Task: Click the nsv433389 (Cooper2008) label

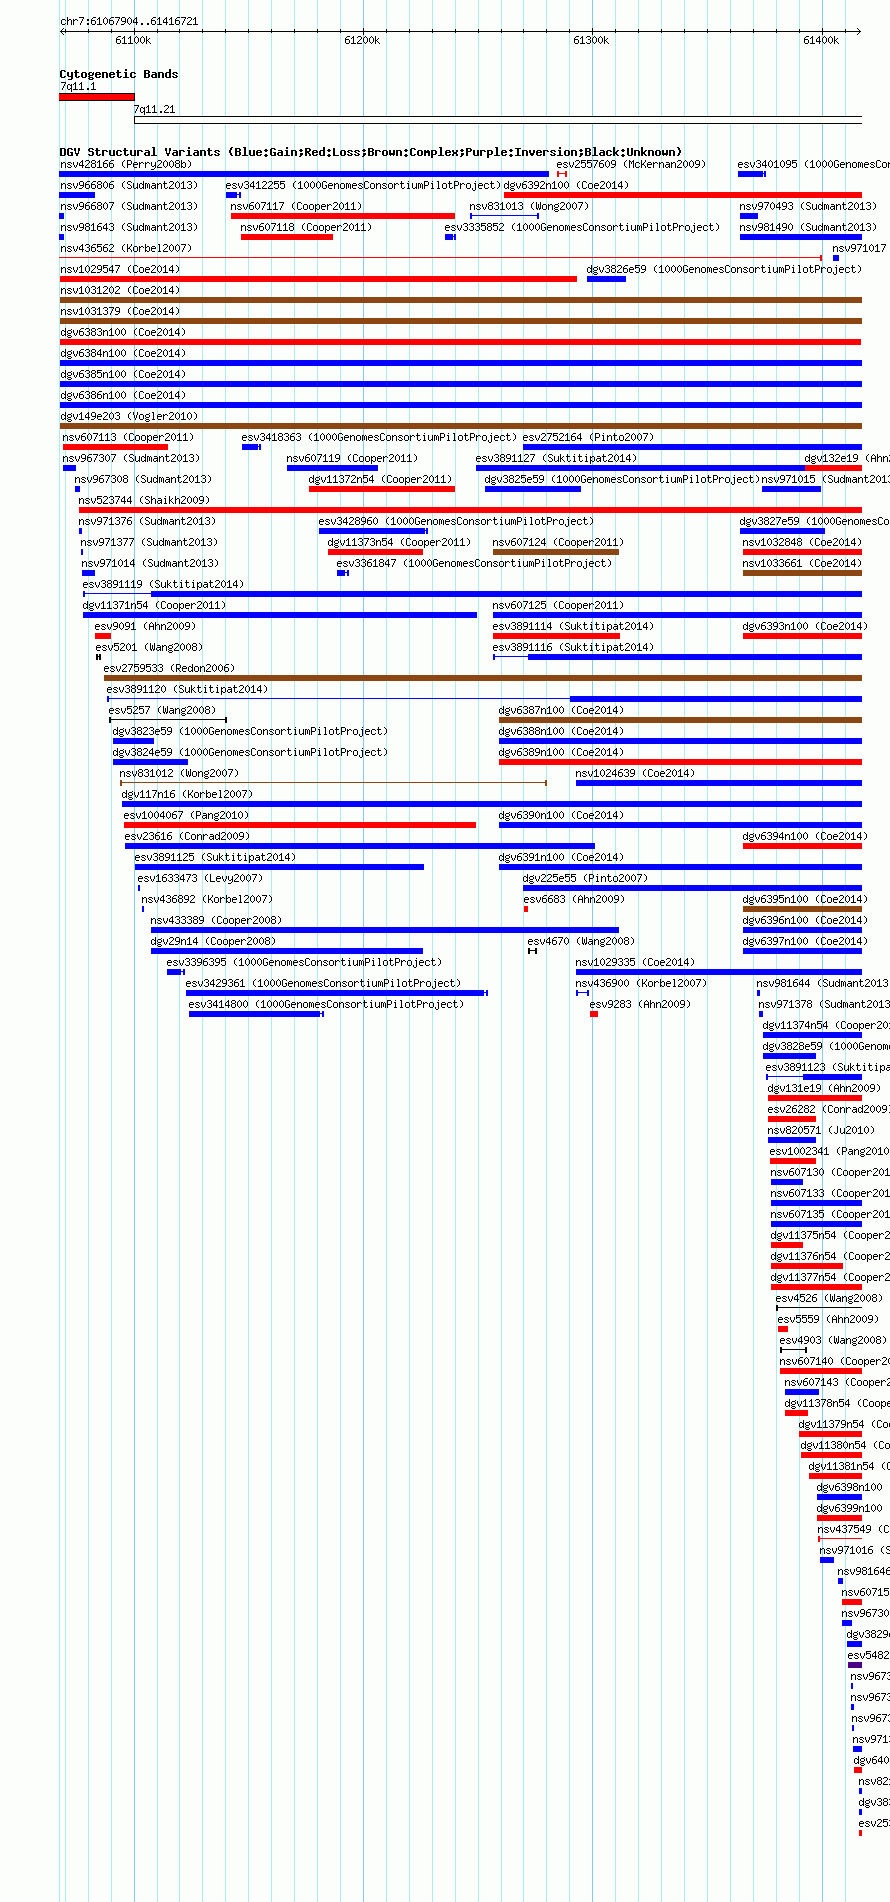Action: click(x=216, y=920)
